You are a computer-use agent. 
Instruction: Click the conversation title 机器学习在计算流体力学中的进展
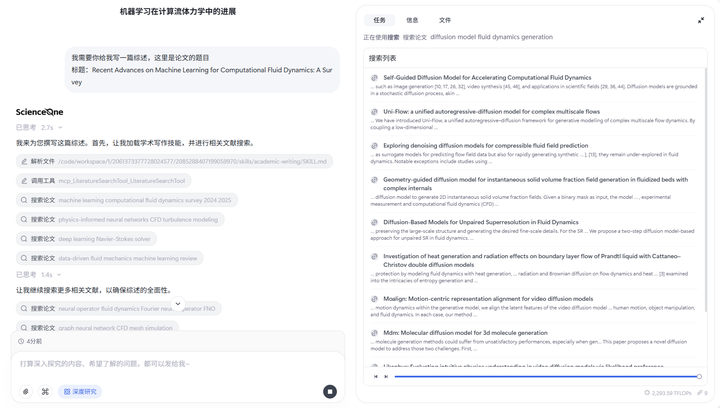pos(178,11)
